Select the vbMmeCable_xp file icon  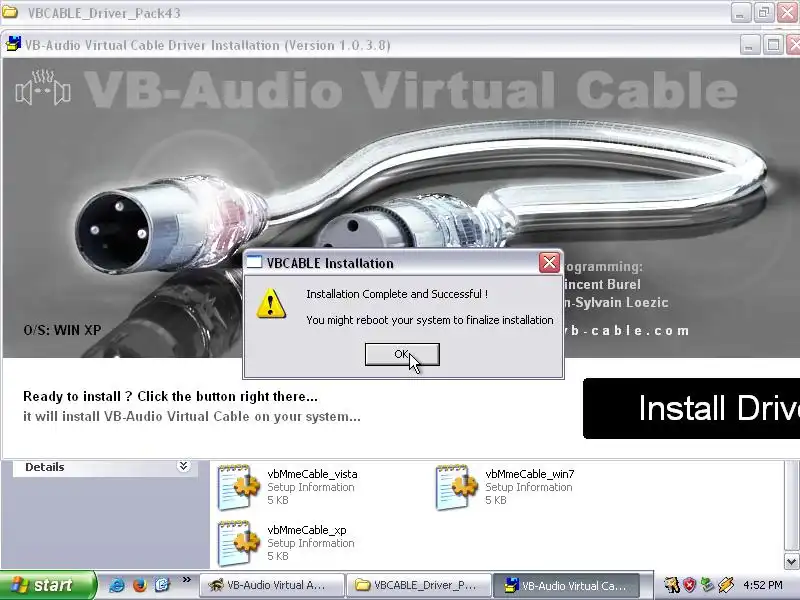(239, 543)
